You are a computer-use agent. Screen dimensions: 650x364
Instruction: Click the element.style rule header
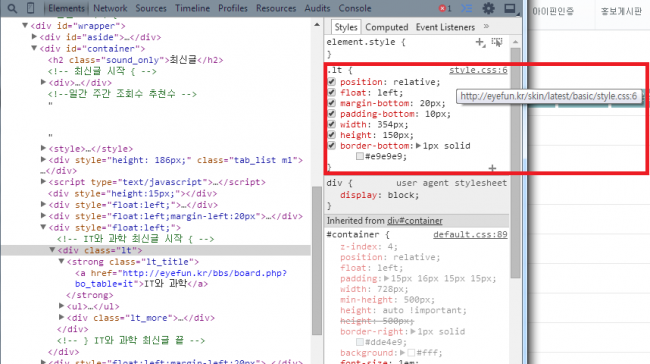366,42
